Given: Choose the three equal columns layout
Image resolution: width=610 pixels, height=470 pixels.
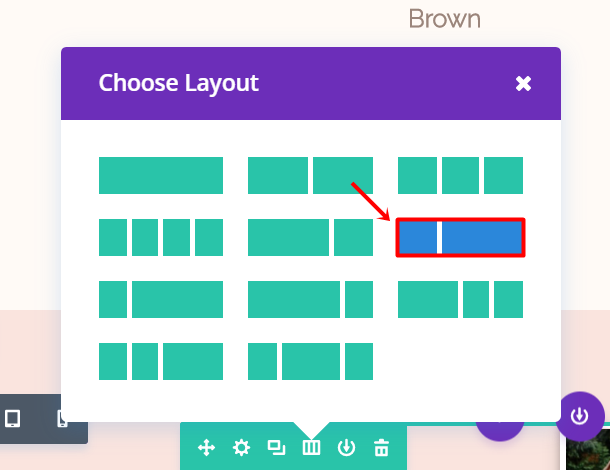Looking at the screenshot, I should pyautogui.click(x=460, y=175).
